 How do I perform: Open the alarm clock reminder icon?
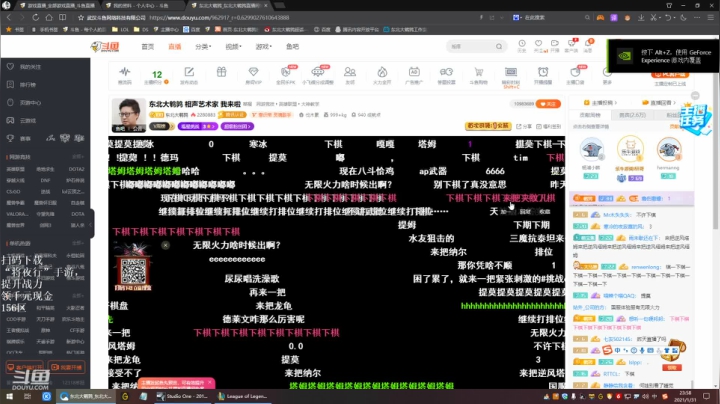pyautogui.click(x=543, y=75)
